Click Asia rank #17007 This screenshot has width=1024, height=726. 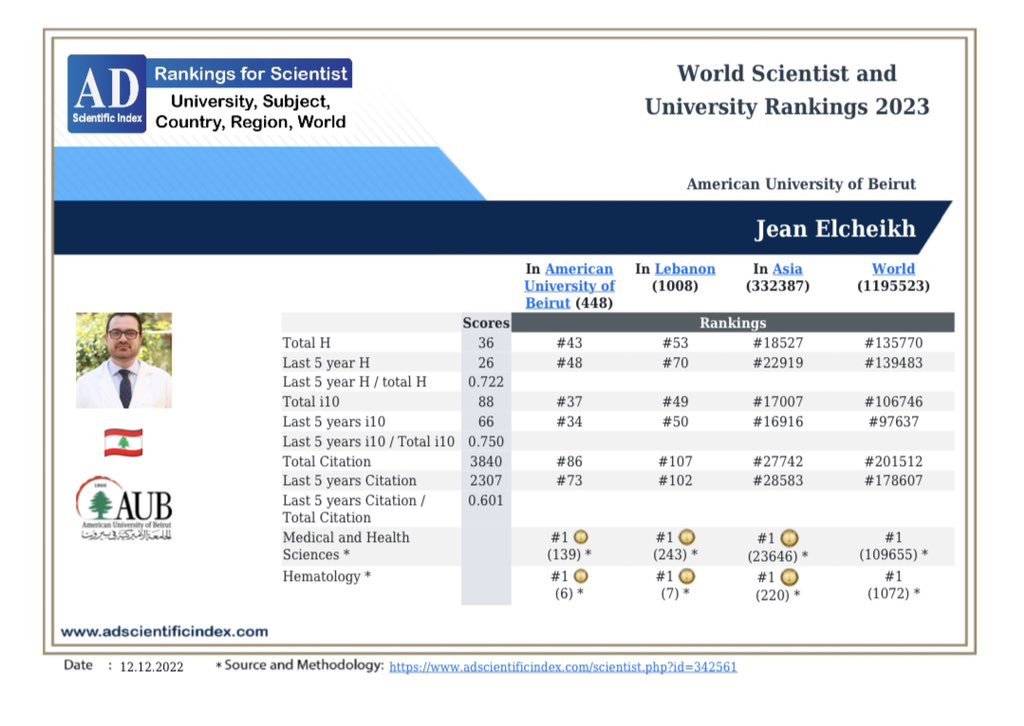(778, 402)
